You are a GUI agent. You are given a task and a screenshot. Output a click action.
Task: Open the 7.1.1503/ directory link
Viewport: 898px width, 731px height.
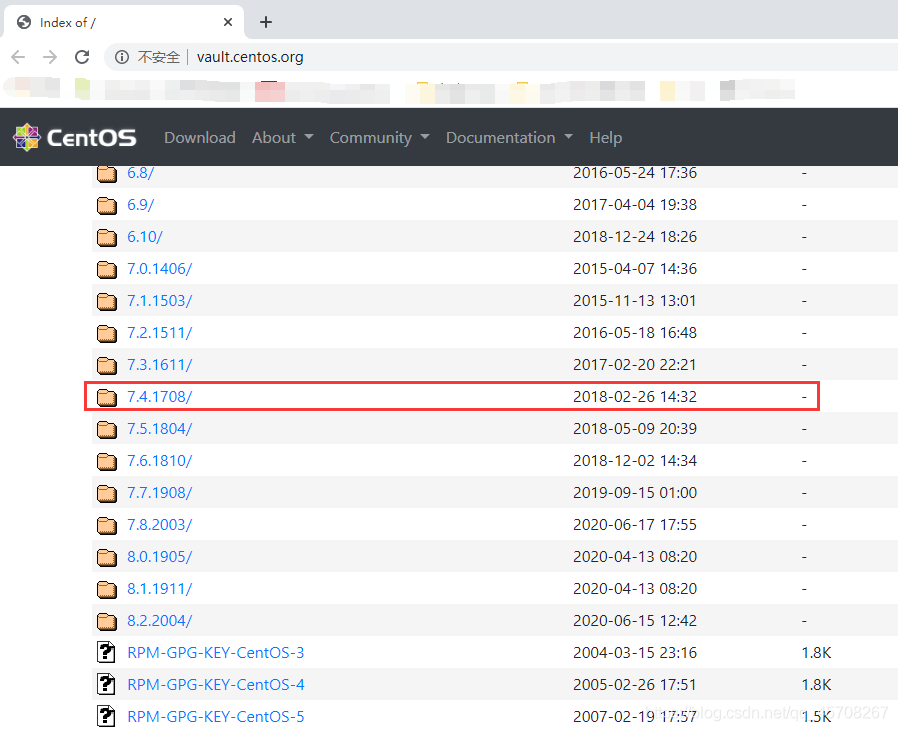coord(160,301)
